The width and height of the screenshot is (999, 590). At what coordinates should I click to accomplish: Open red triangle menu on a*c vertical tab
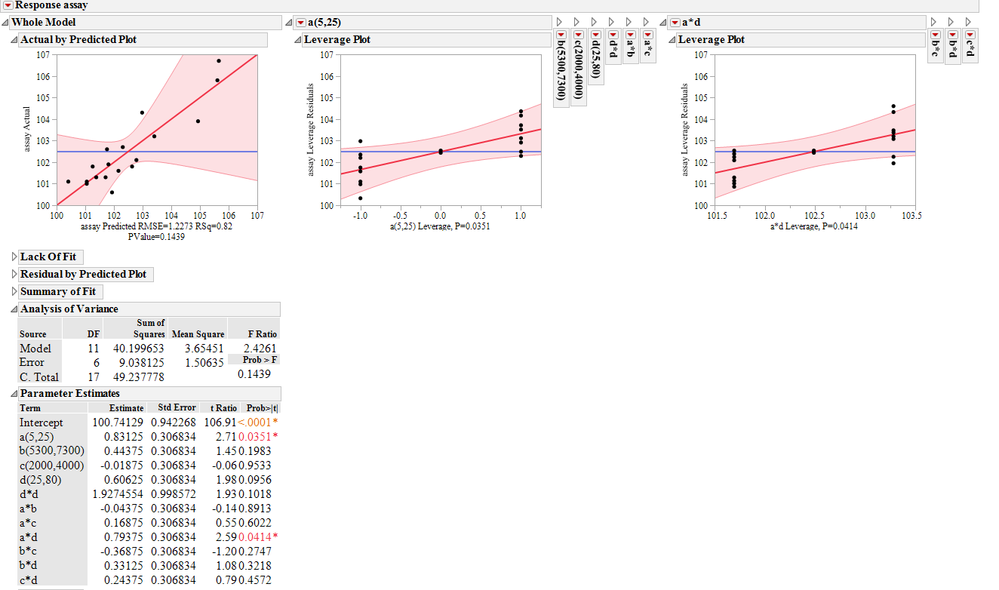coord(648,35)
